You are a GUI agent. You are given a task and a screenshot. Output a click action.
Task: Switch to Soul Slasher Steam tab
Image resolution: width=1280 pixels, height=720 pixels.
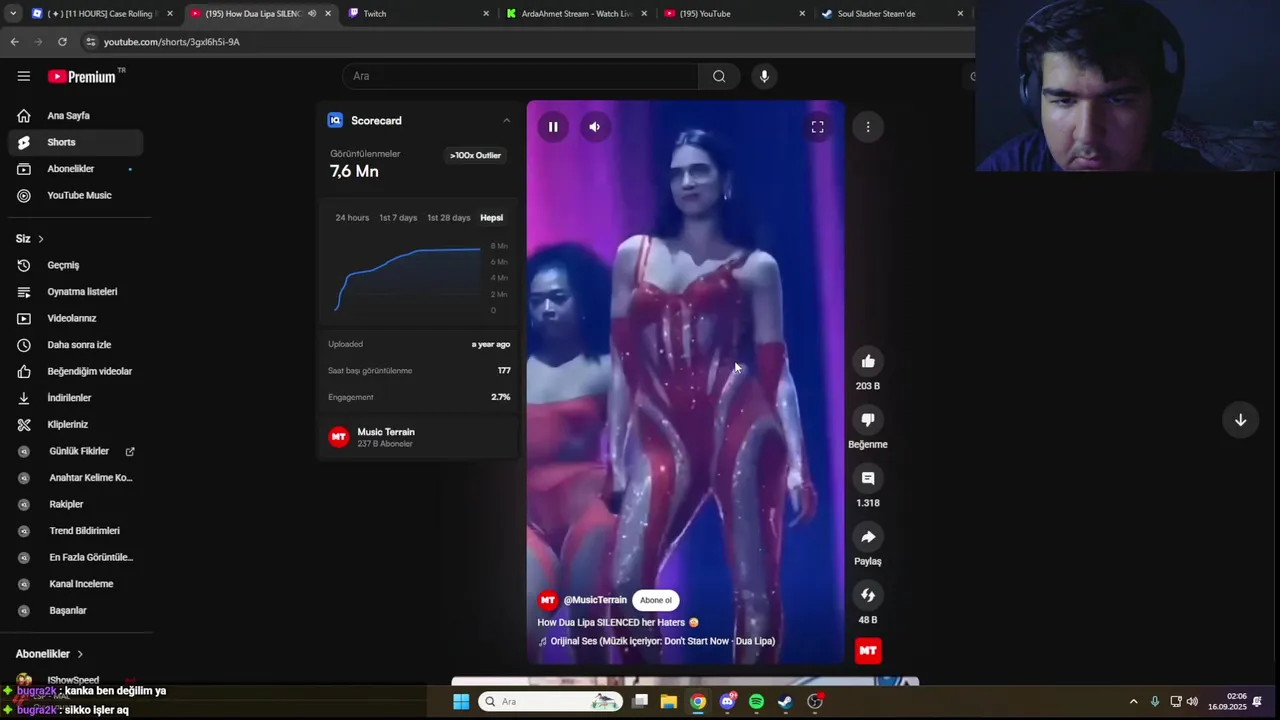click(x=893, y=14)
